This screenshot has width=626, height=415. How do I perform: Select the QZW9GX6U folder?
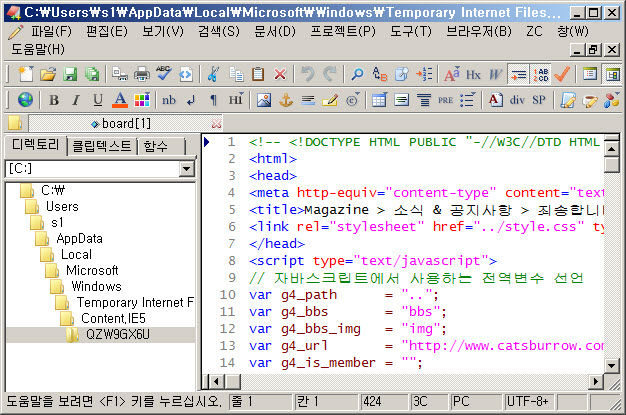pos(118,334)
